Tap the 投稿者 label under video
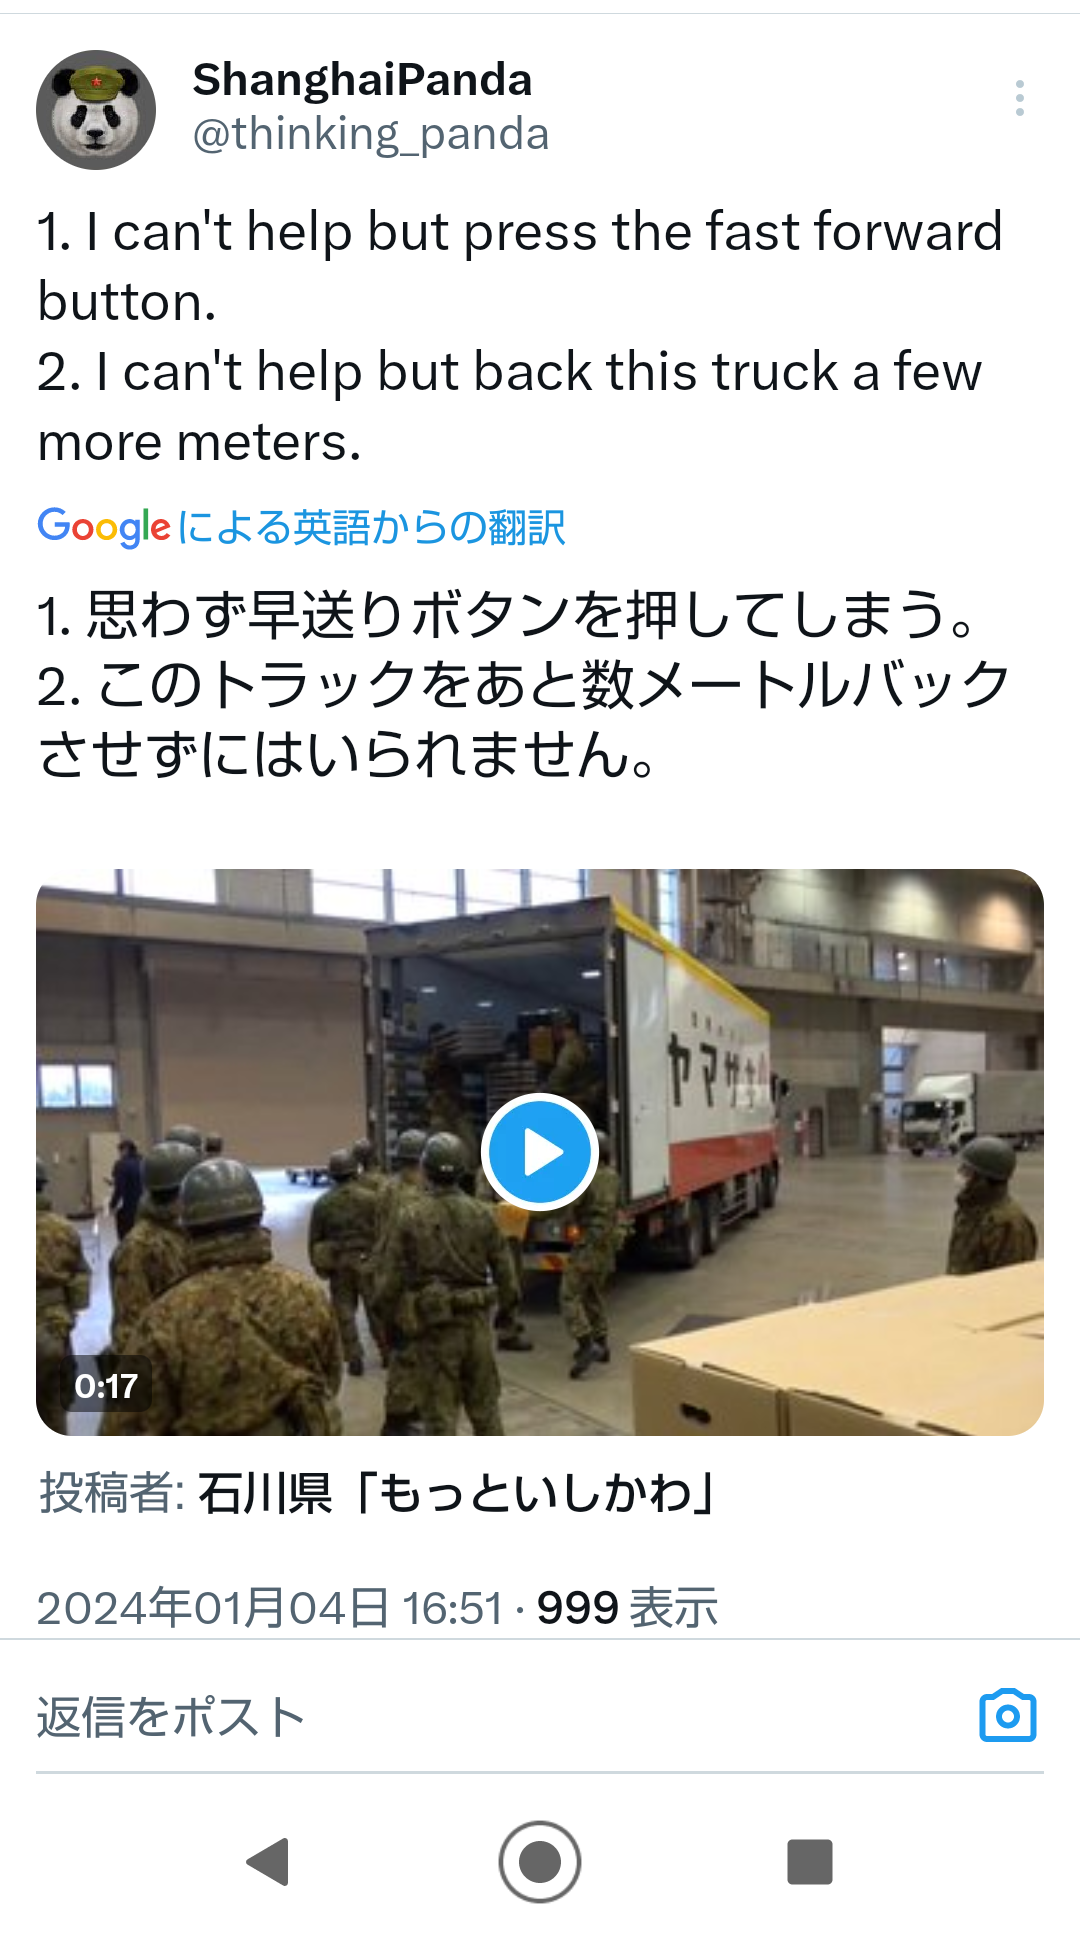Viewport: 1080px width, 1934px height. click(x=112, y=1494)
